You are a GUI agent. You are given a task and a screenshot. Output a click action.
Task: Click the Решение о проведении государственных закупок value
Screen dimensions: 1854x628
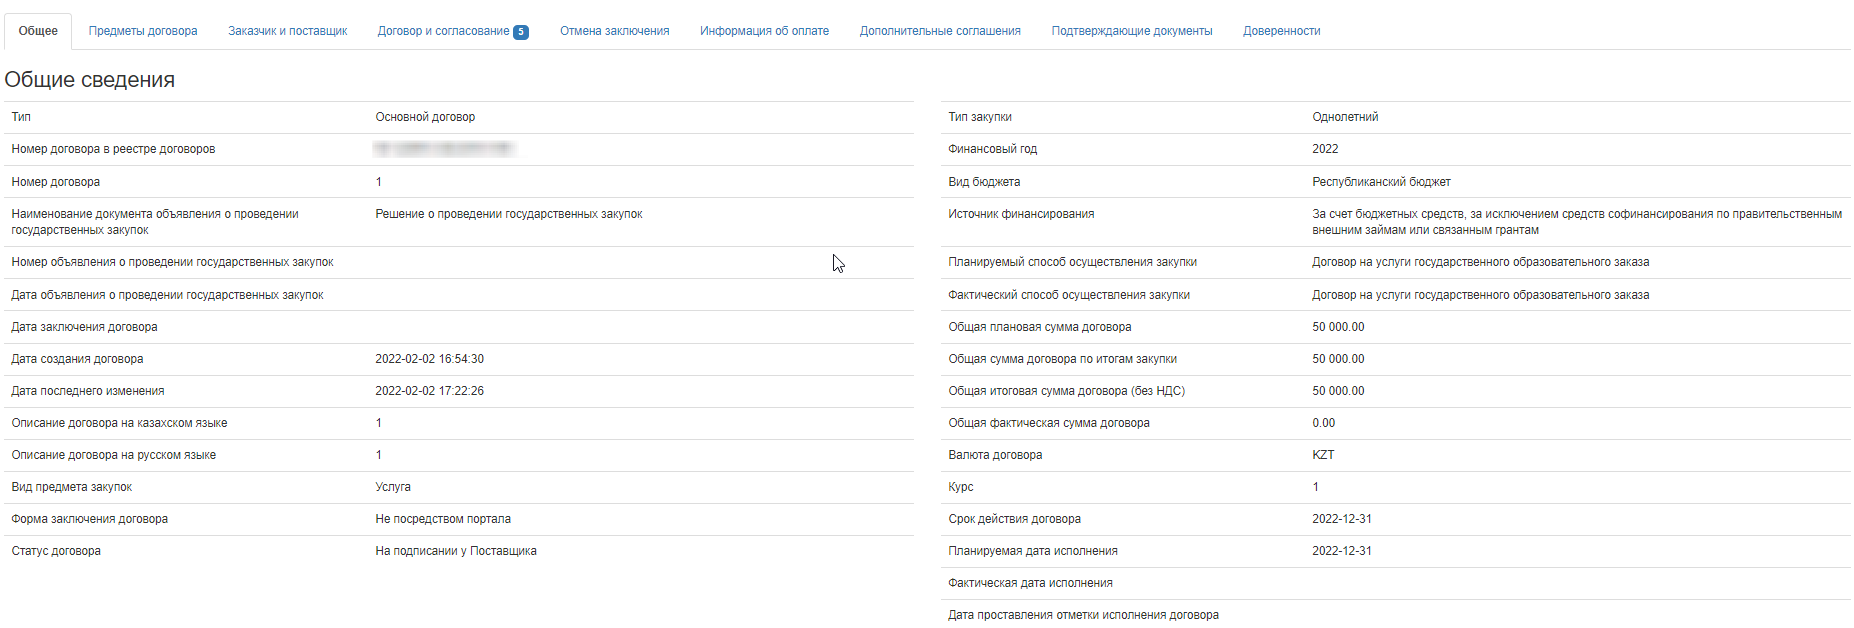pos(509,214)
